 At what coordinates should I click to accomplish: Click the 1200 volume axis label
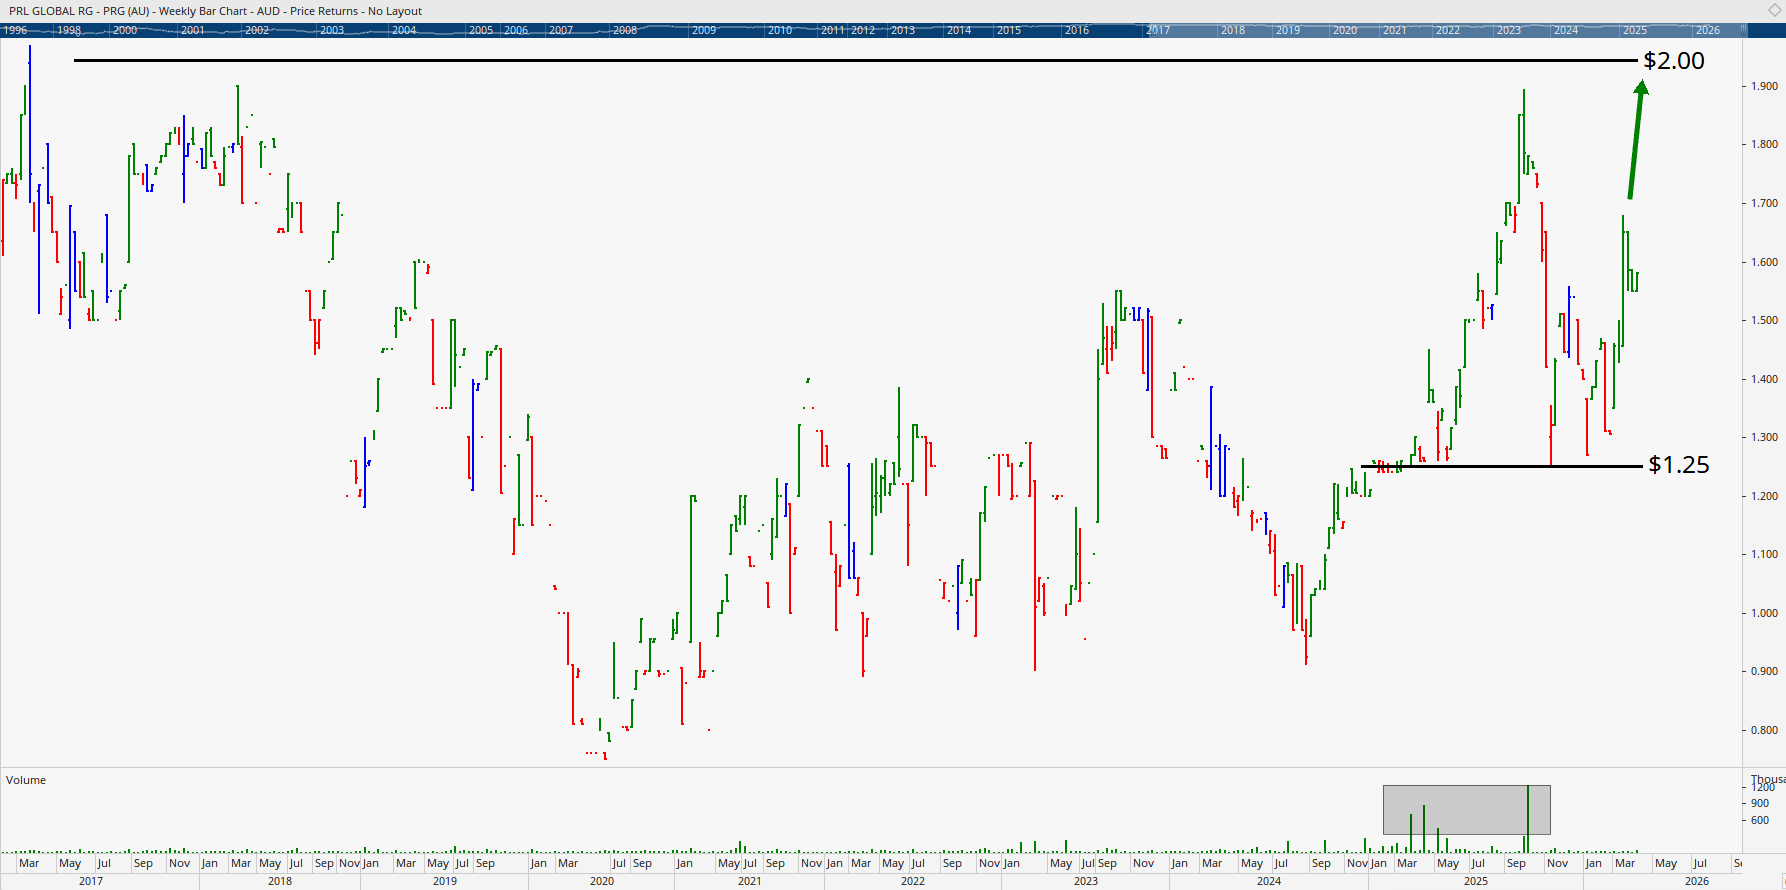(1762, 788)
